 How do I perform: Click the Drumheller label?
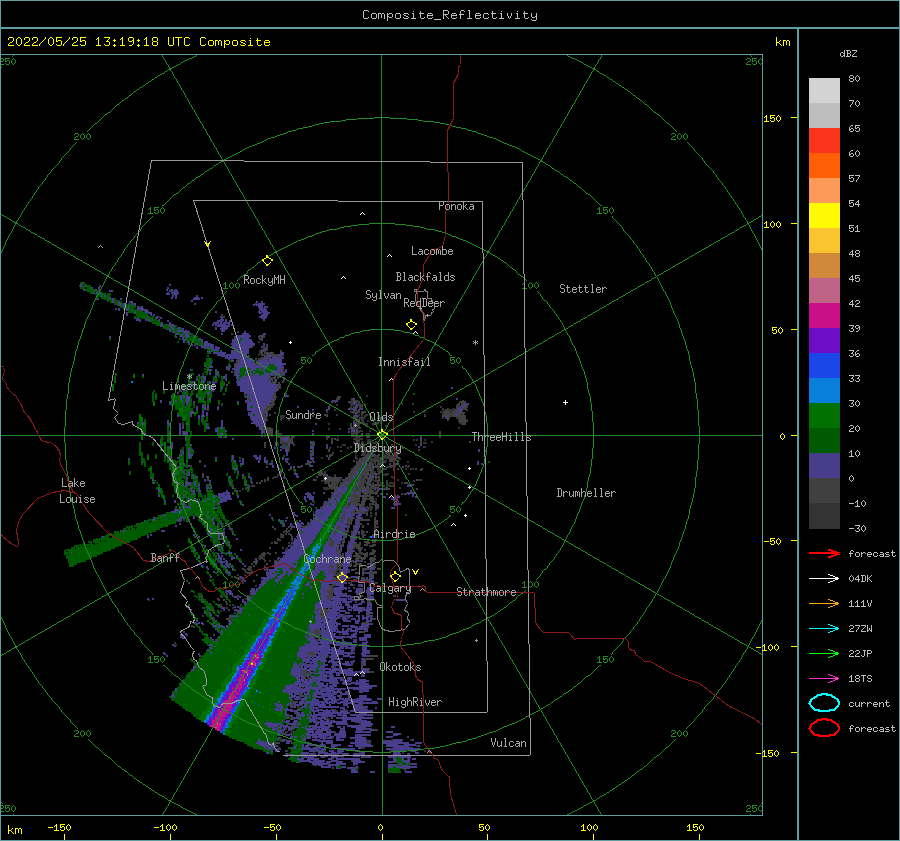click(x=586, y=493)
